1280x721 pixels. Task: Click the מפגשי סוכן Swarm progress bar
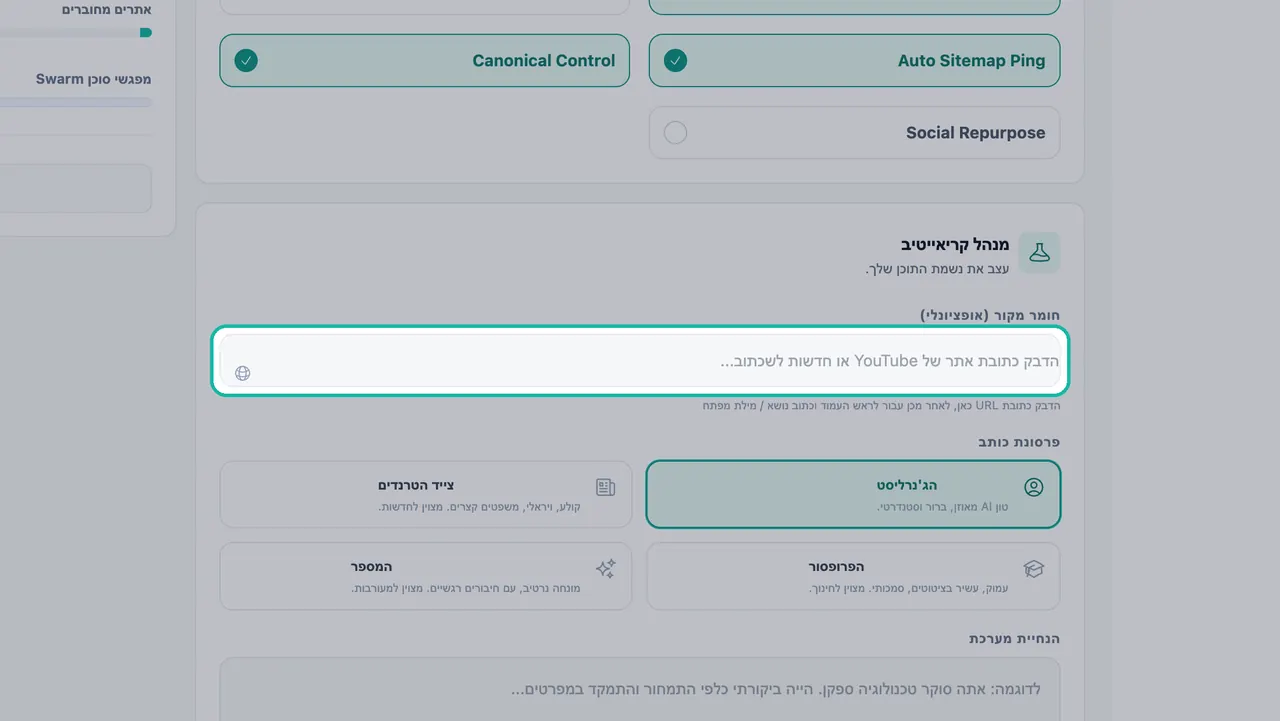(x=76, y=102)
